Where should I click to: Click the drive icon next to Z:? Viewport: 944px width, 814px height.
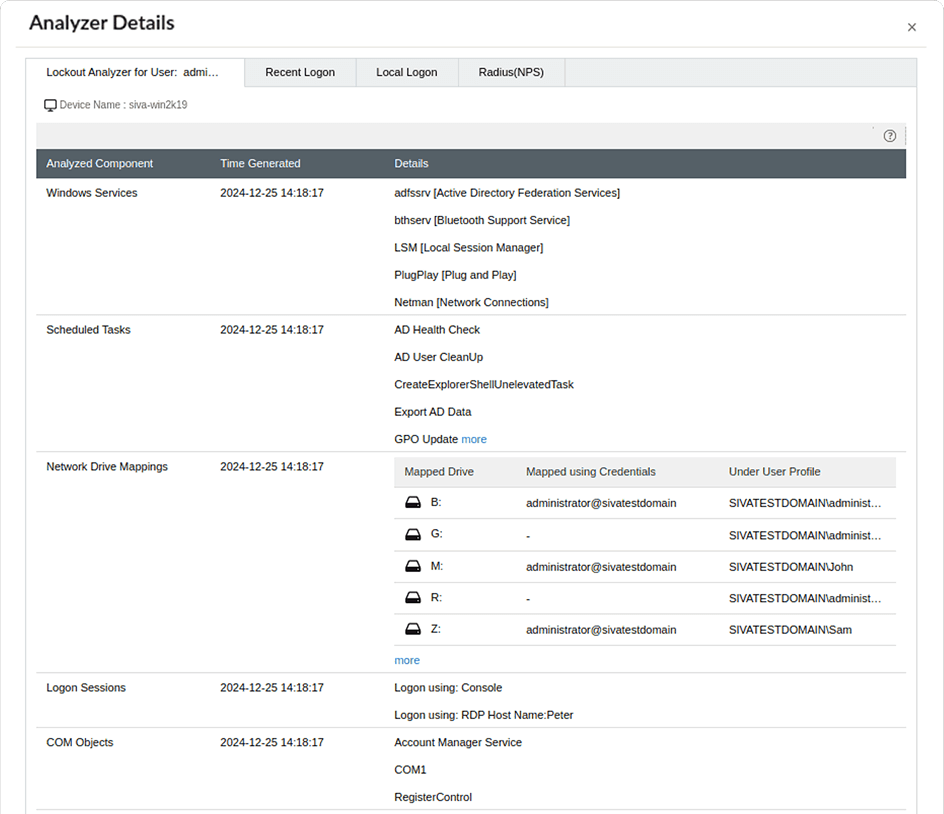click(x=413, y=630)
